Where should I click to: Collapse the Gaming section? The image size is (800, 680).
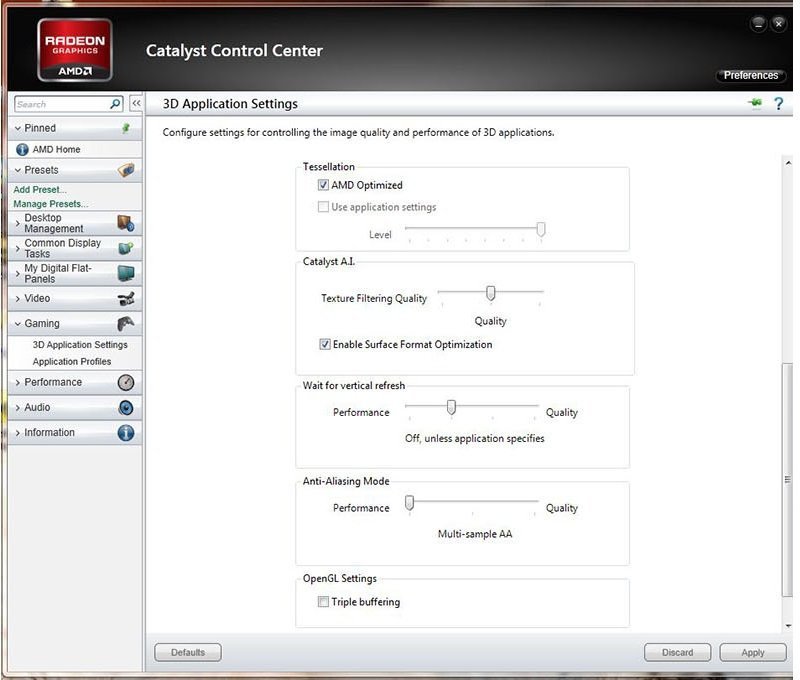[18, 323]
